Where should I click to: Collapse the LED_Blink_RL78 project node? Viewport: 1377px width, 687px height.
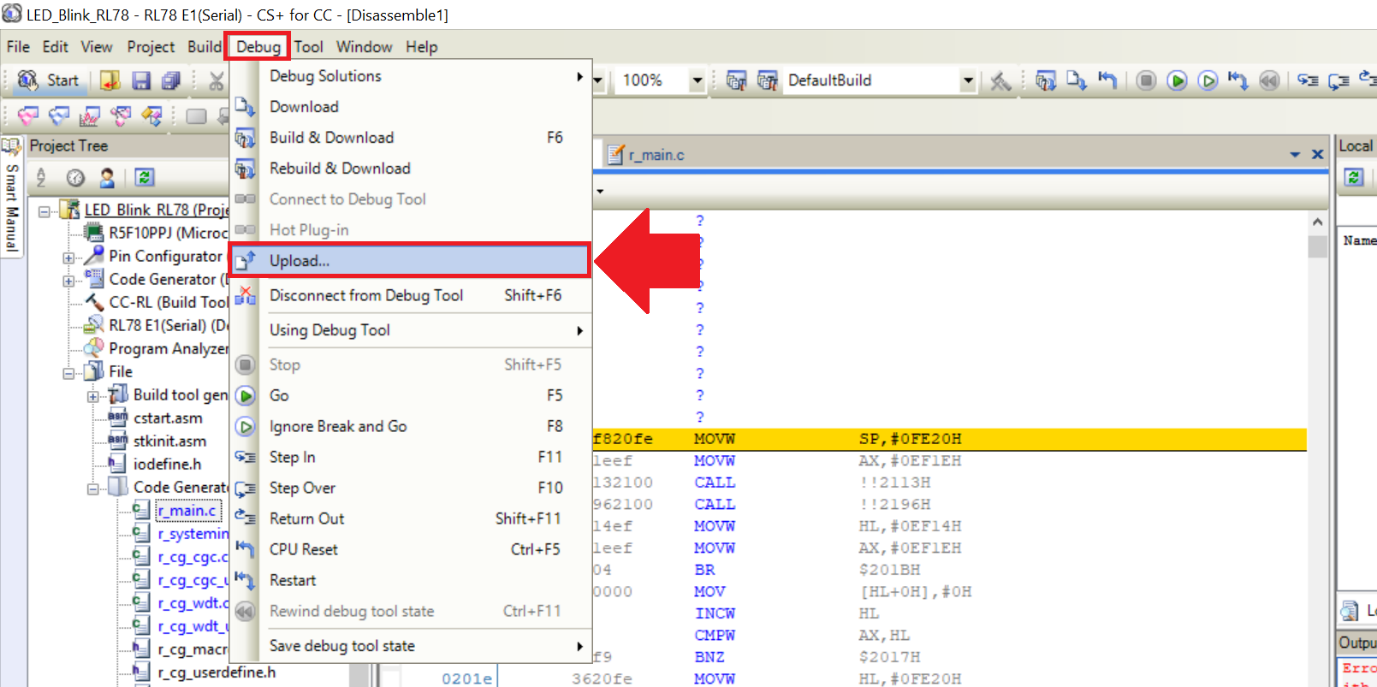45,210
